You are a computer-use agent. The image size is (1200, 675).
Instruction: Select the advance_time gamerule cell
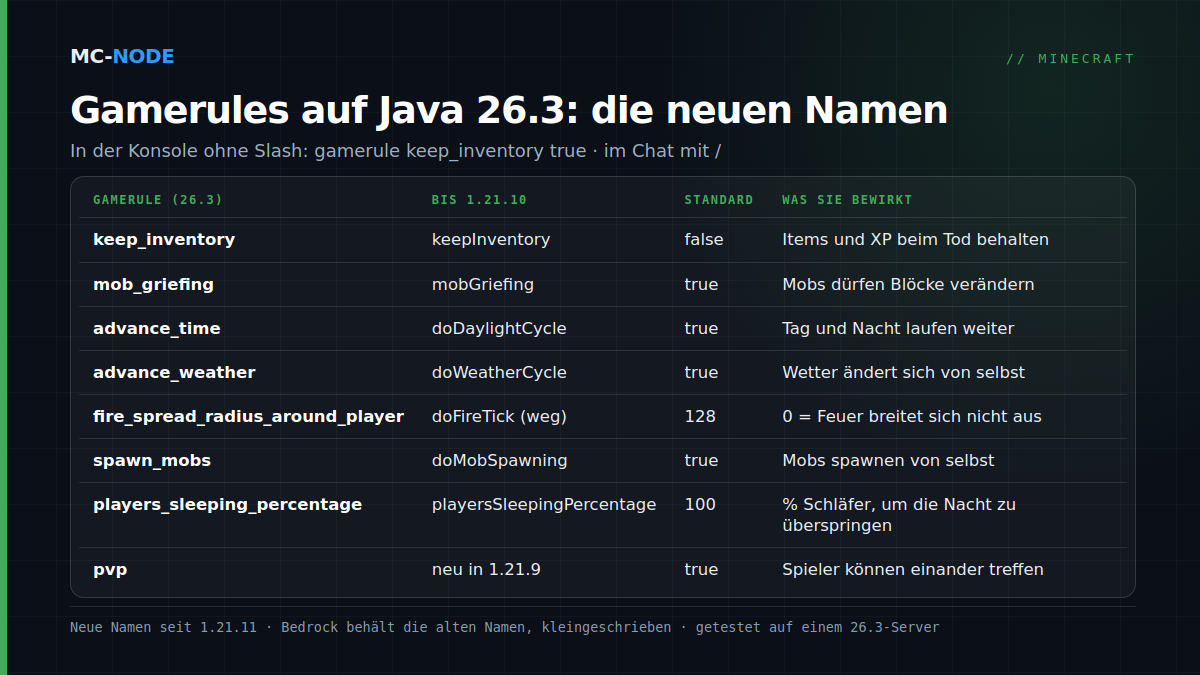[157, 328]
